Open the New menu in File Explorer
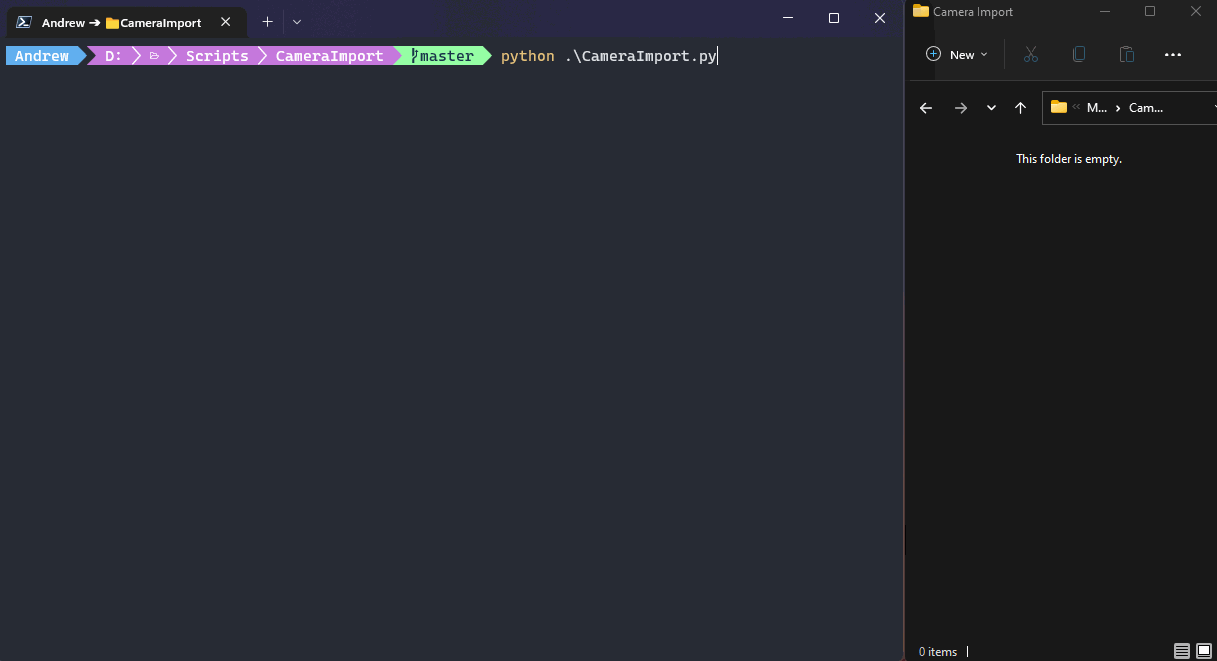The image size is (1217, 661). click(x=957, y=55)
